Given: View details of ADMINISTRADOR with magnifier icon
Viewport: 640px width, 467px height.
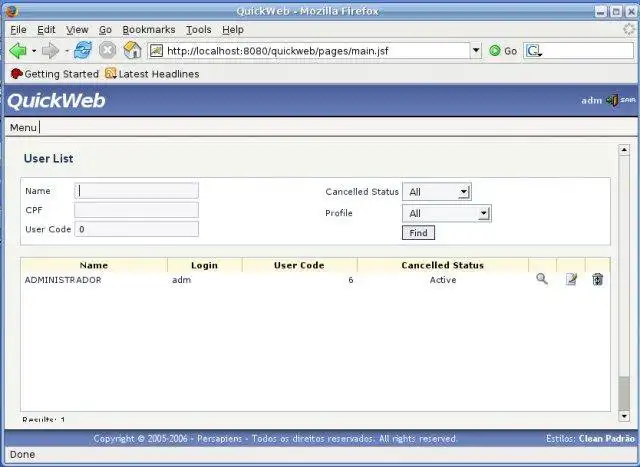Looking at the screenshot, I should (542, 279).
